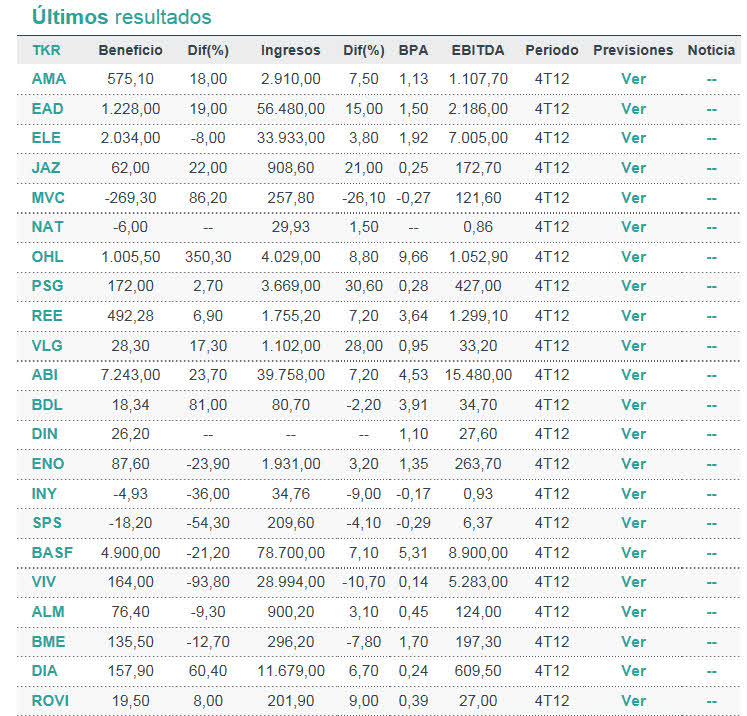Screen dimensions: 747x716
Task: Click the Previsiones column header
Action: (x=633, y=50)
